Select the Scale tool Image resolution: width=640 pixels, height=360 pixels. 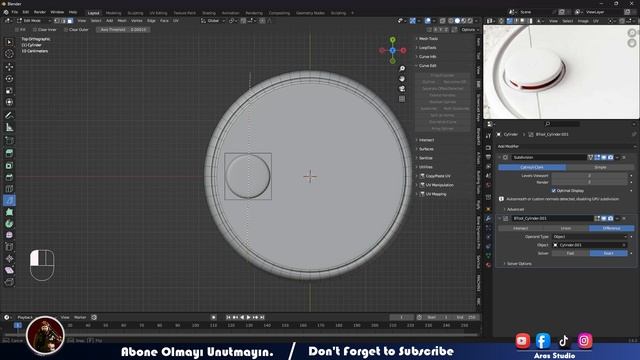pos(9,90)
